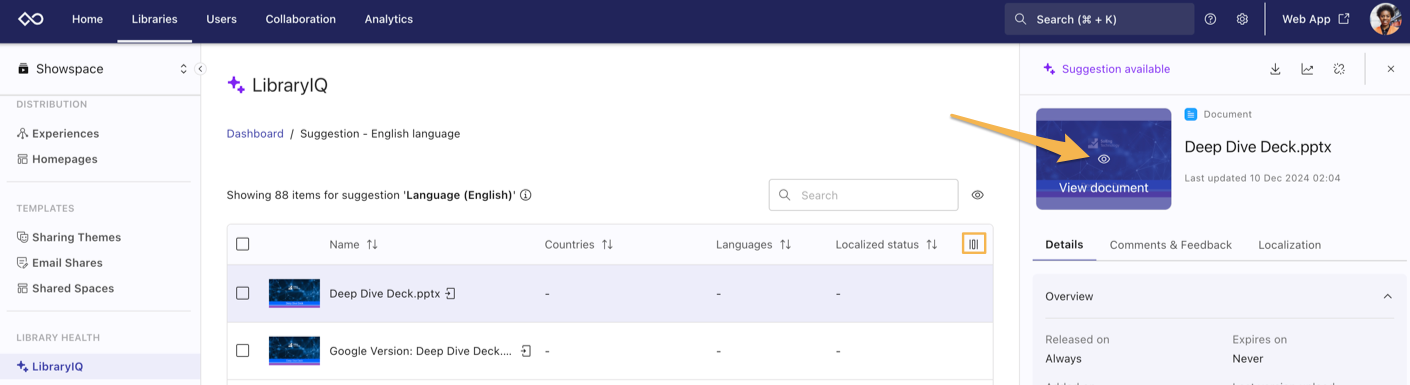Click 'Last updated 10 Dec 2024 02:04' text
Screen dimensions: 1410x385
click(1262, 178)
